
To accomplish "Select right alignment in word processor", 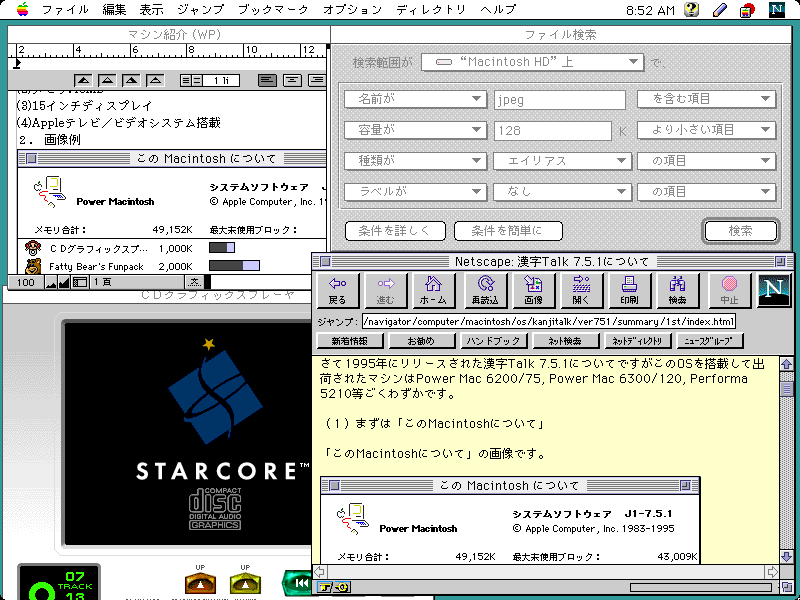I will [x=317, y=80].
